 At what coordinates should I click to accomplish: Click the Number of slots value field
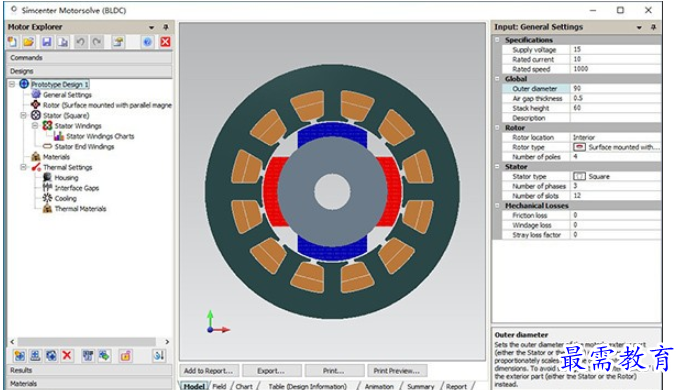pos(615,196)
